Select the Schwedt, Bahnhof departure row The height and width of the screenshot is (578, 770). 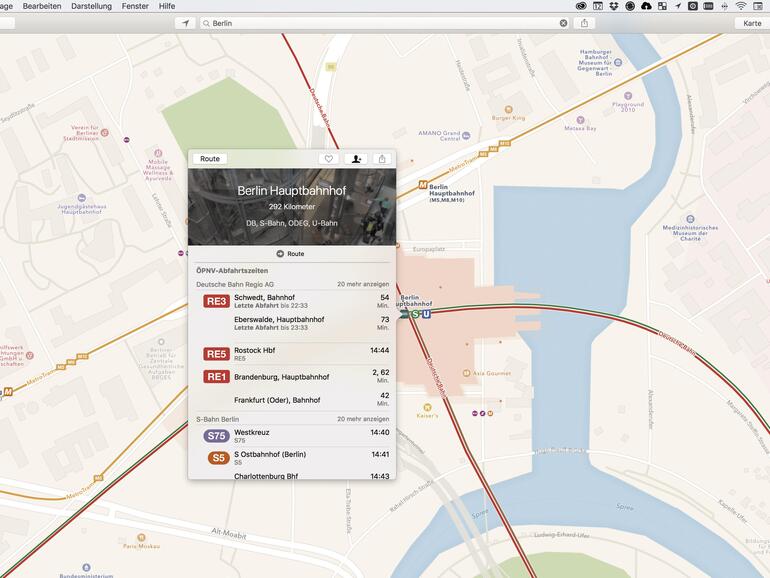coord(293,301)
